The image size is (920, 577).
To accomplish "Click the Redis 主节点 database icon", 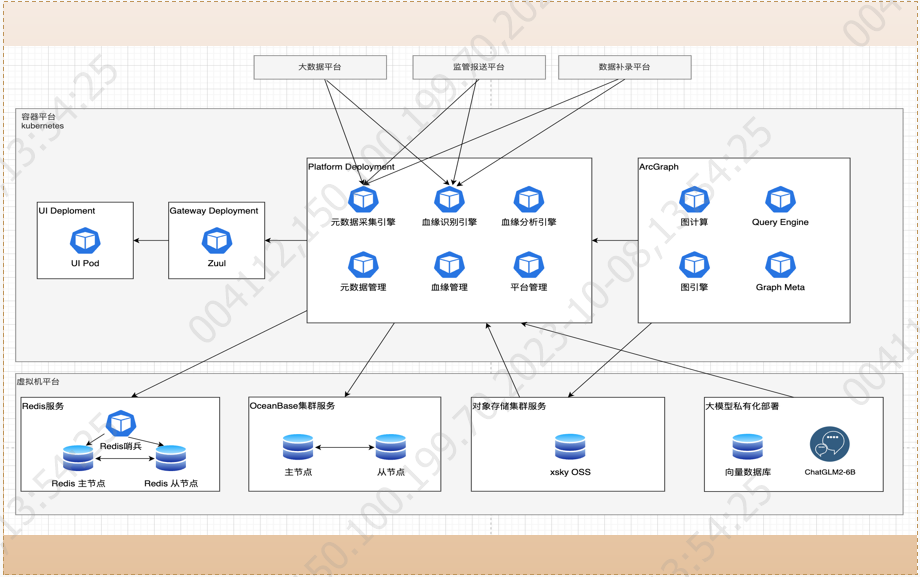I will tap(78, 458).
